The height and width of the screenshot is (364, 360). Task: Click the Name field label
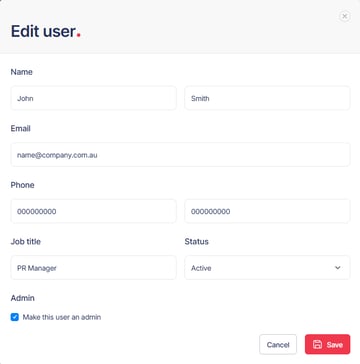22,72
